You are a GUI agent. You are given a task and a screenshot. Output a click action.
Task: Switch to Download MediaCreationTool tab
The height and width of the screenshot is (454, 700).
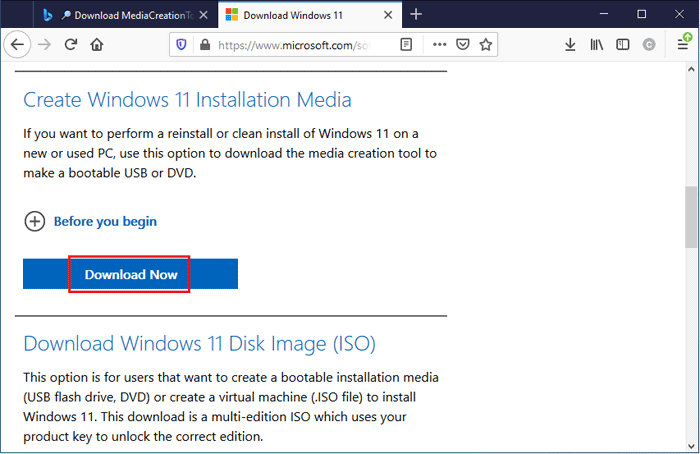(x=125, y=15)
